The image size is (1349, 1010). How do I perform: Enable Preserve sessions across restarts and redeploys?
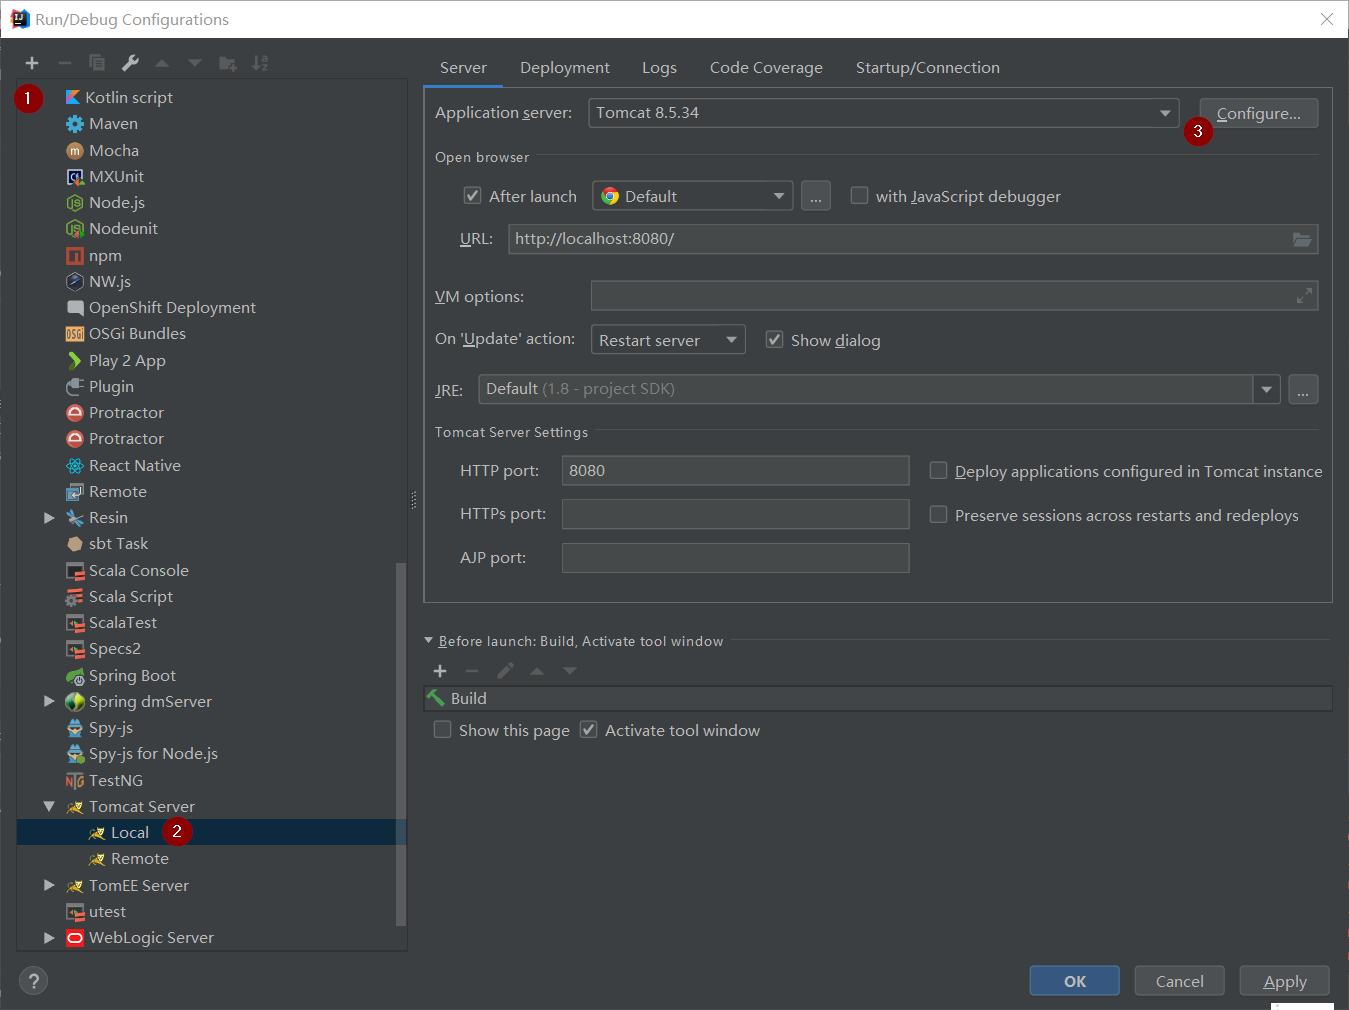tap(938, 515)
